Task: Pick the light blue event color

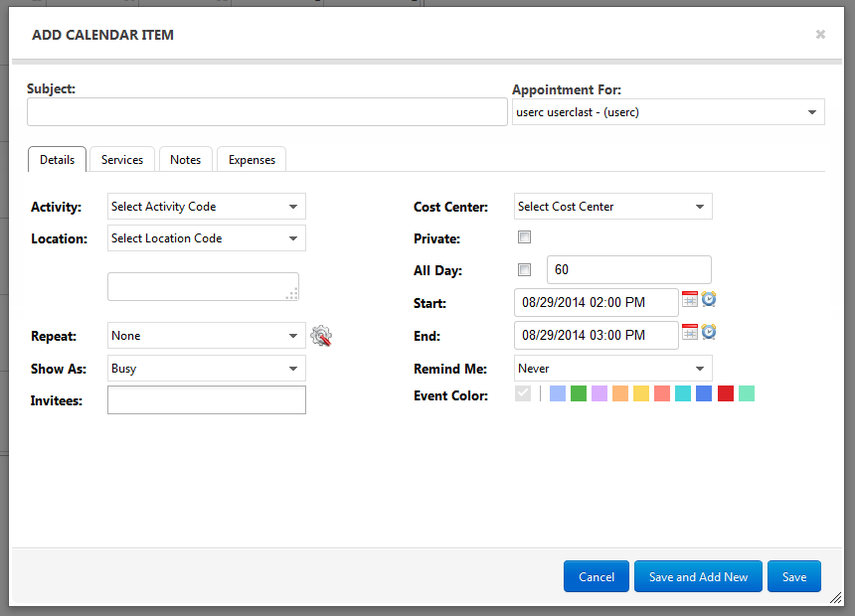Action: [557, 393]
